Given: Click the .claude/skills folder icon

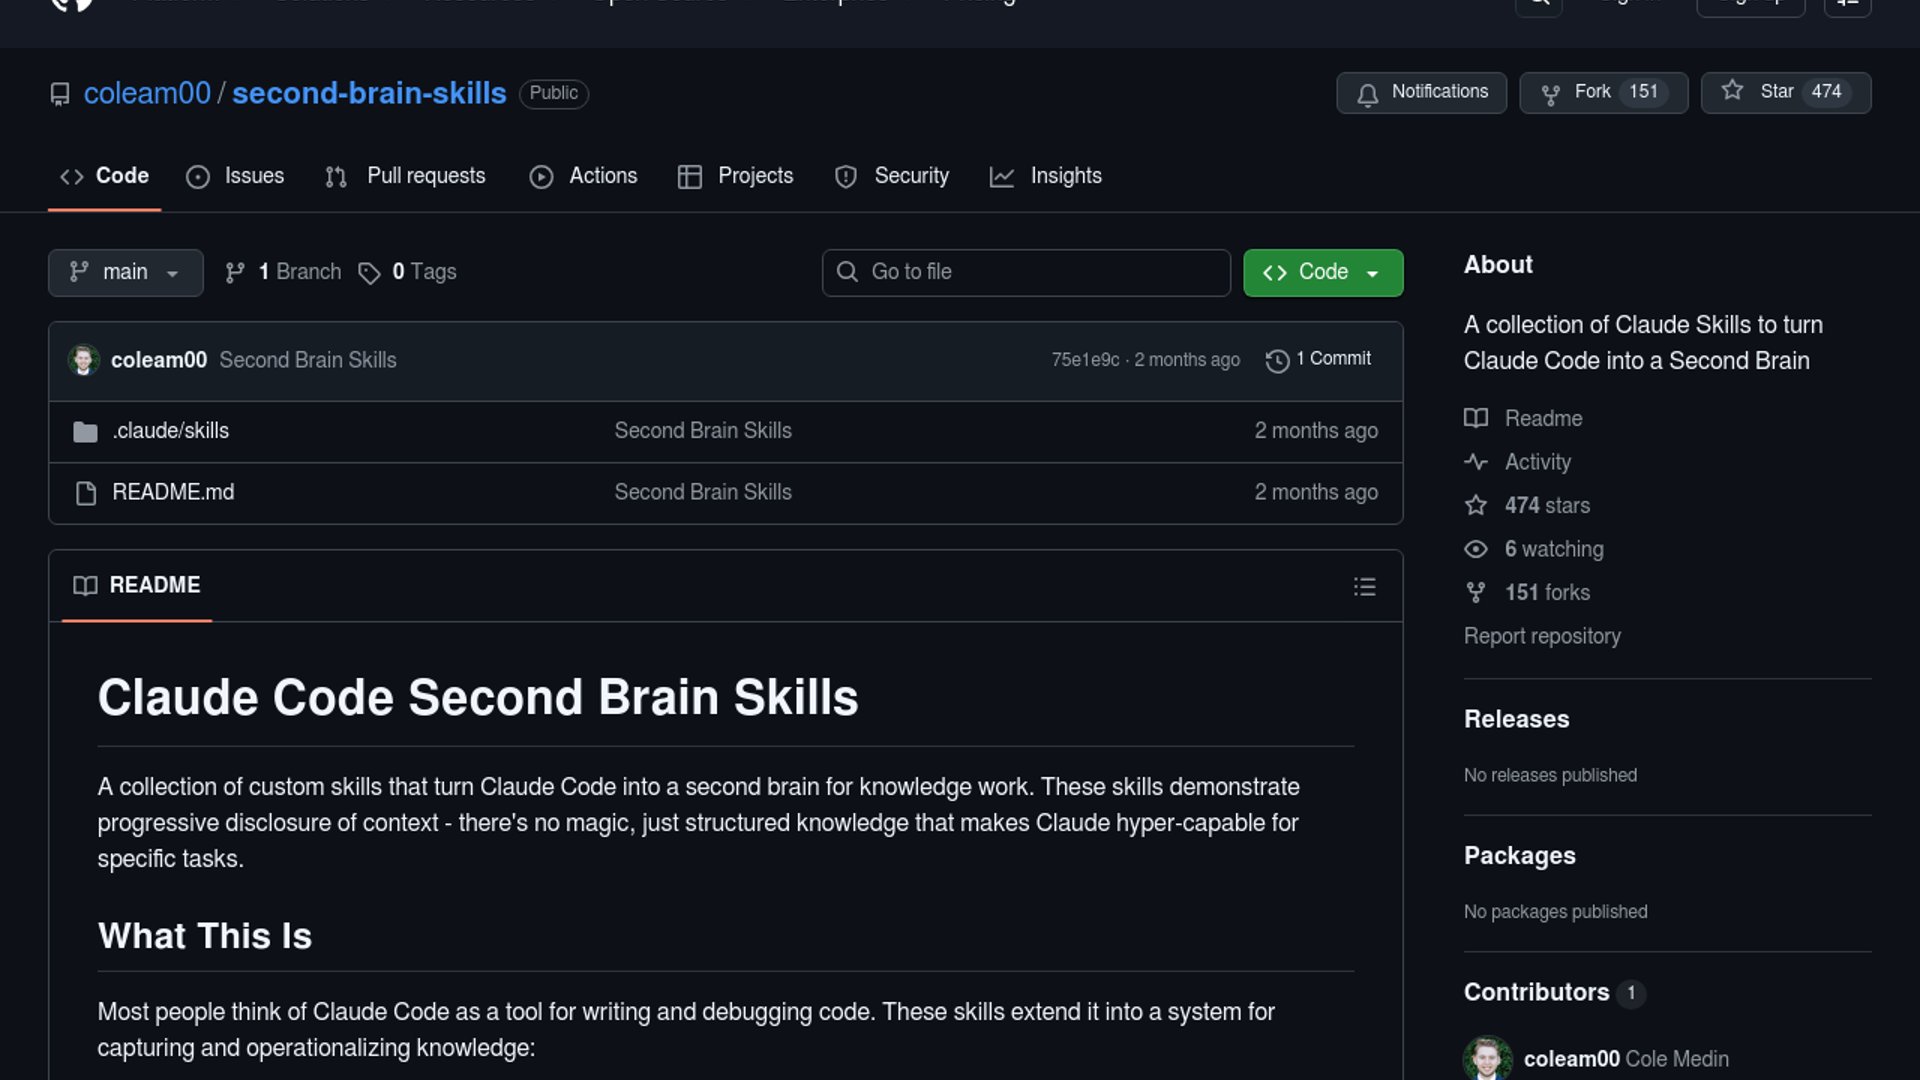Looking at the screenshot, I should pos(85,432).
